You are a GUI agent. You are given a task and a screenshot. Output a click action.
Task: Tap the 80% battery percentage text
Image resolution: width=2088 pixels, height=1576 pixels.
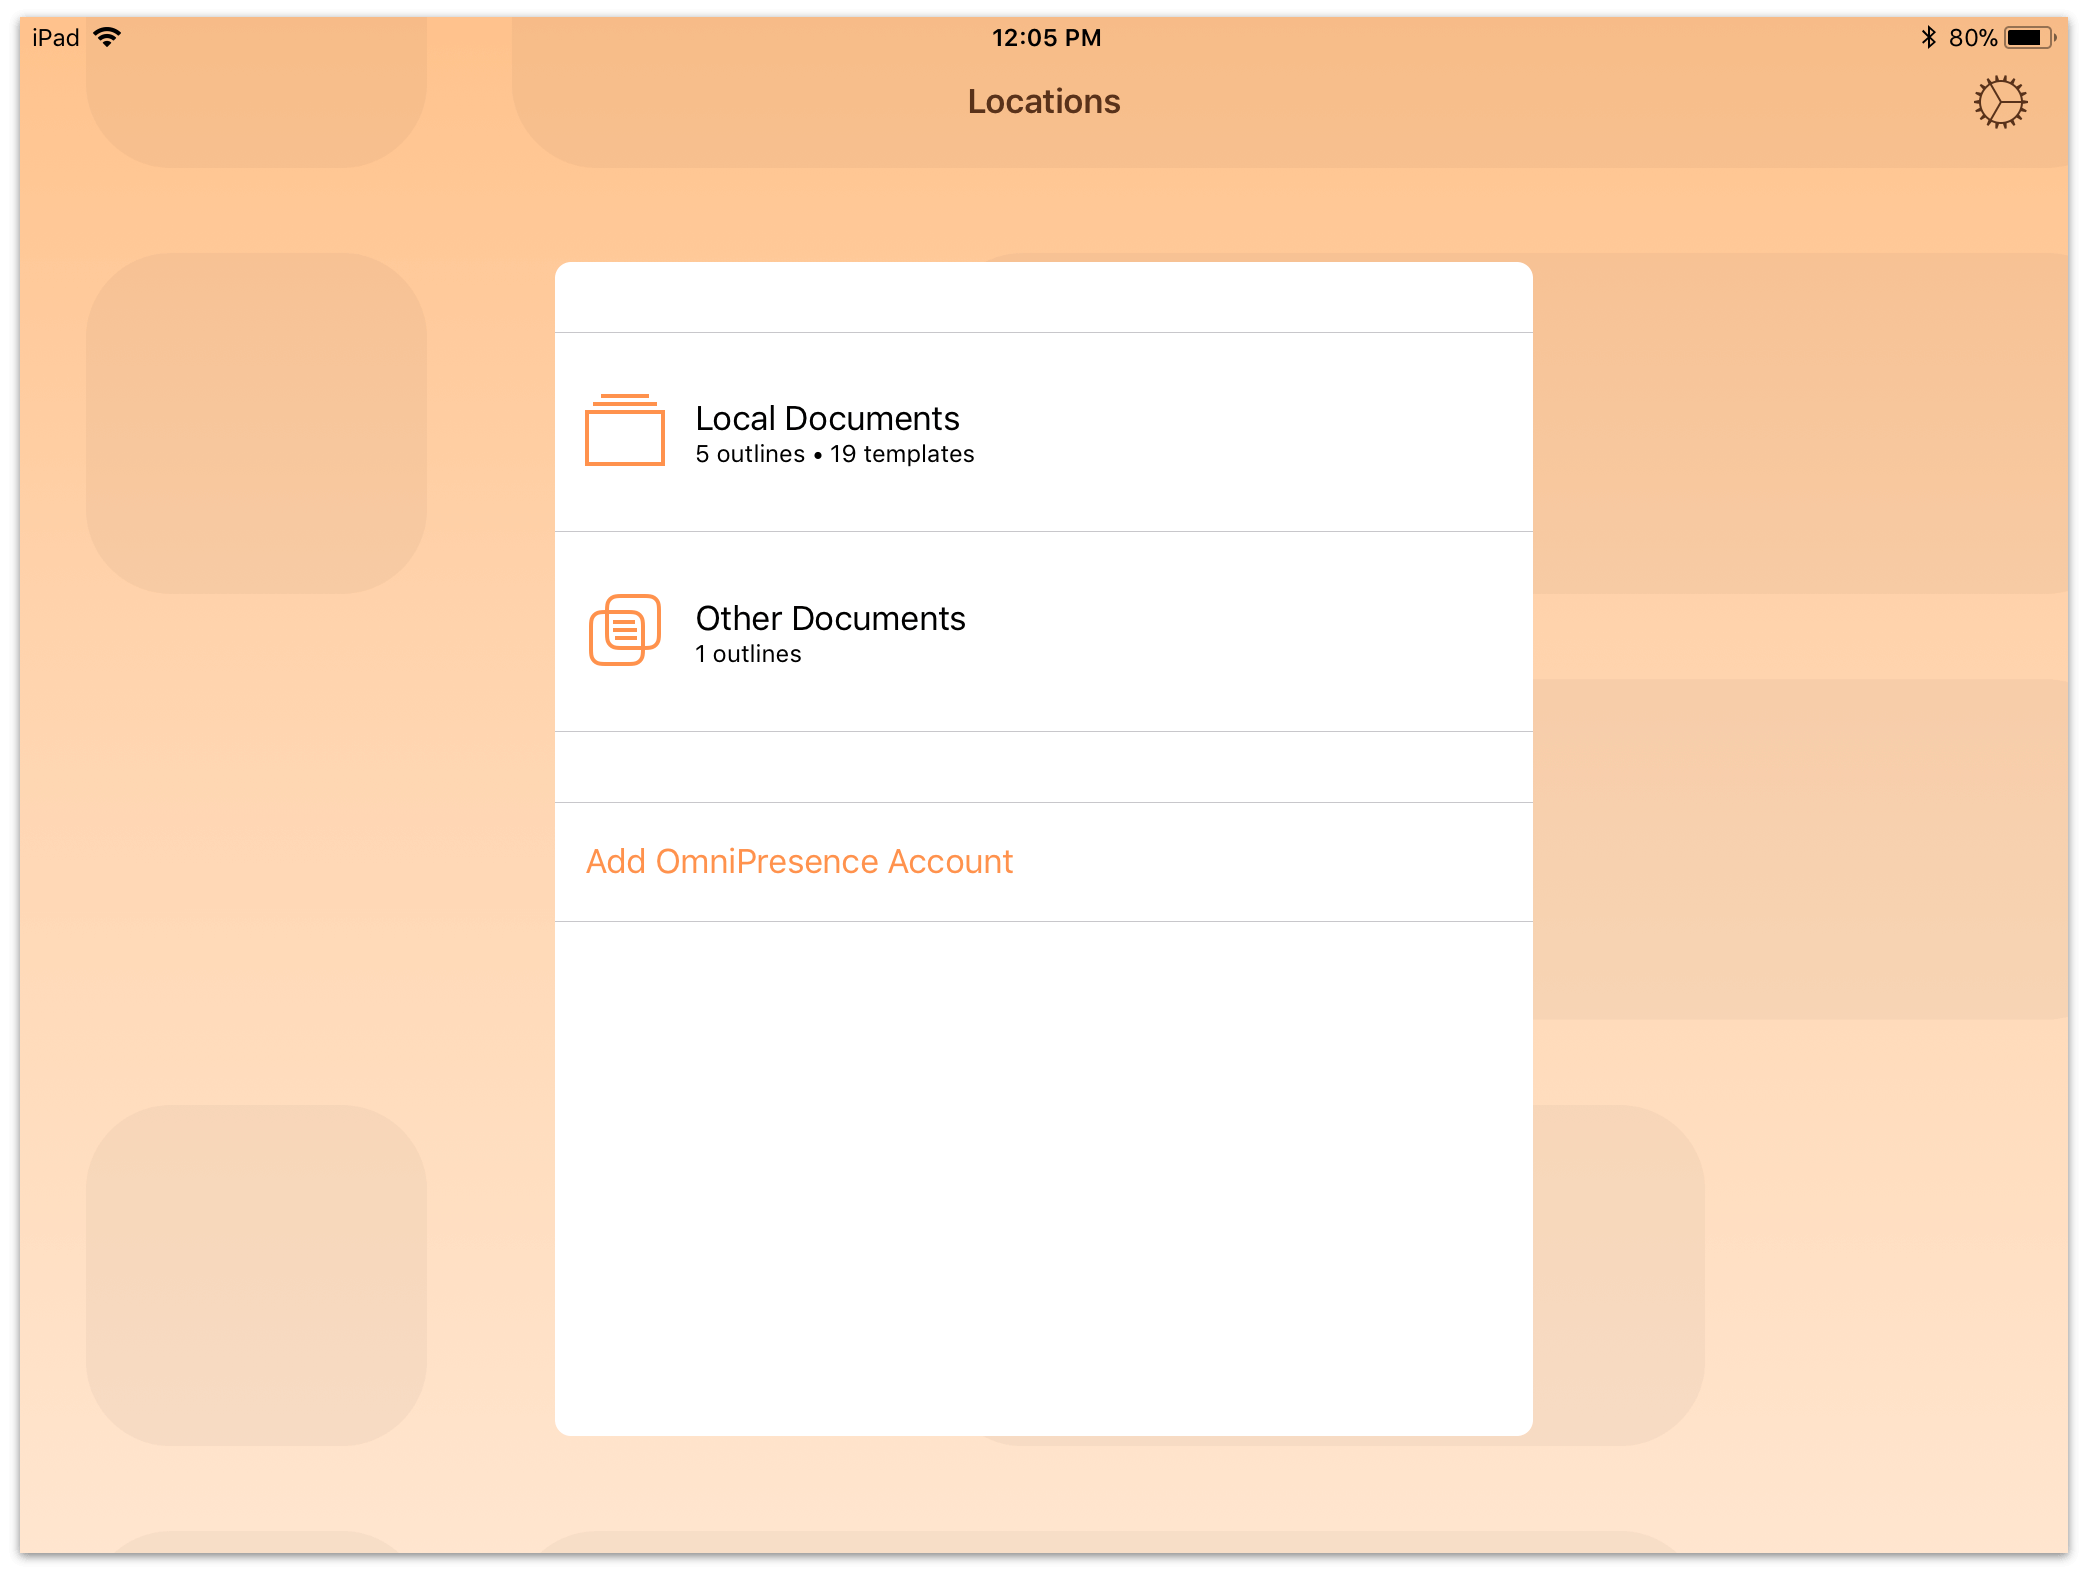(1972, 38)
